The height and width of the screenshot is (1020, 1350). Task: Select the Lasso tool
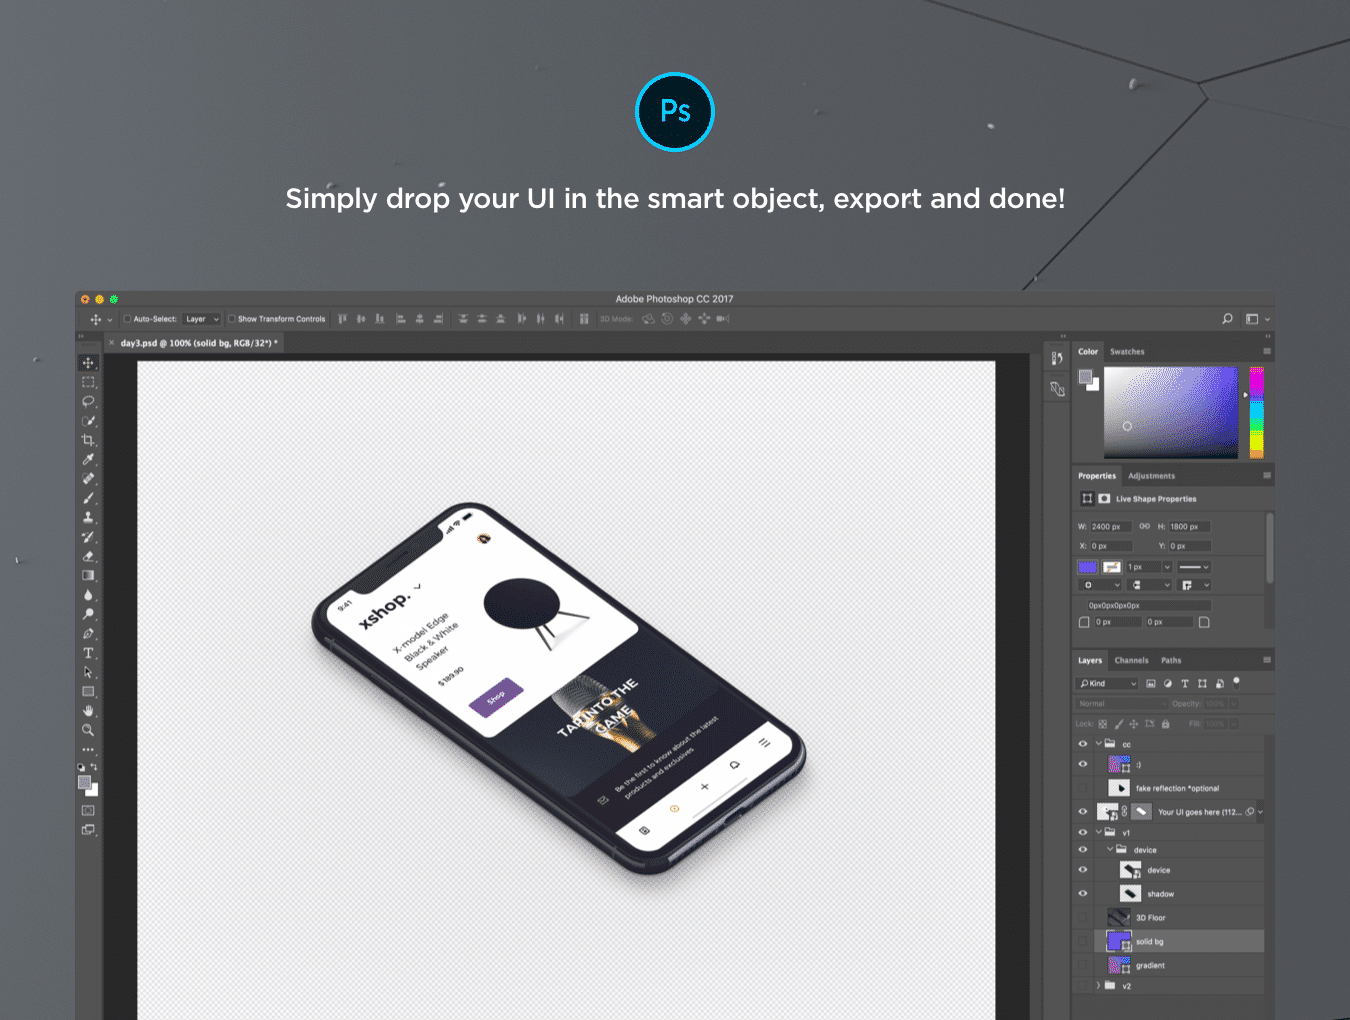coord(88,401)
